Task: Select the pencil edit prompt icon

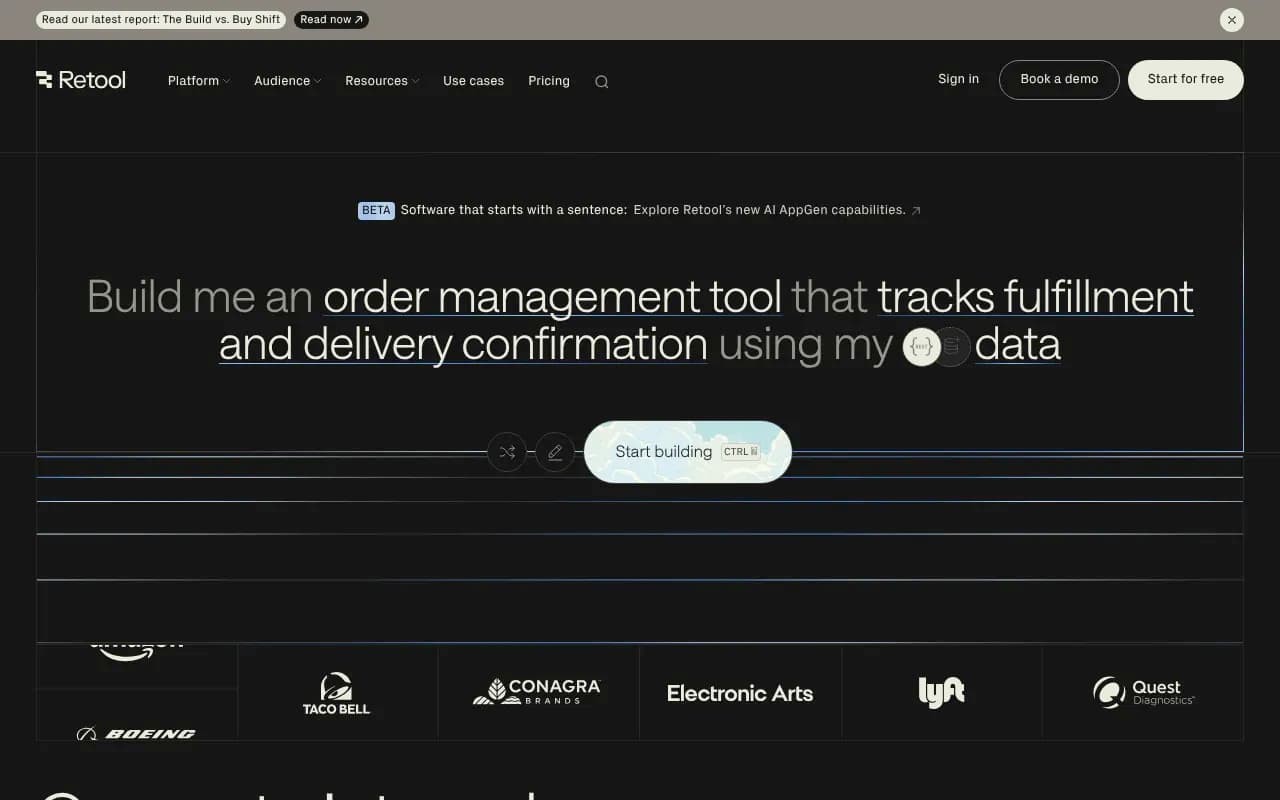Action: 555,452
